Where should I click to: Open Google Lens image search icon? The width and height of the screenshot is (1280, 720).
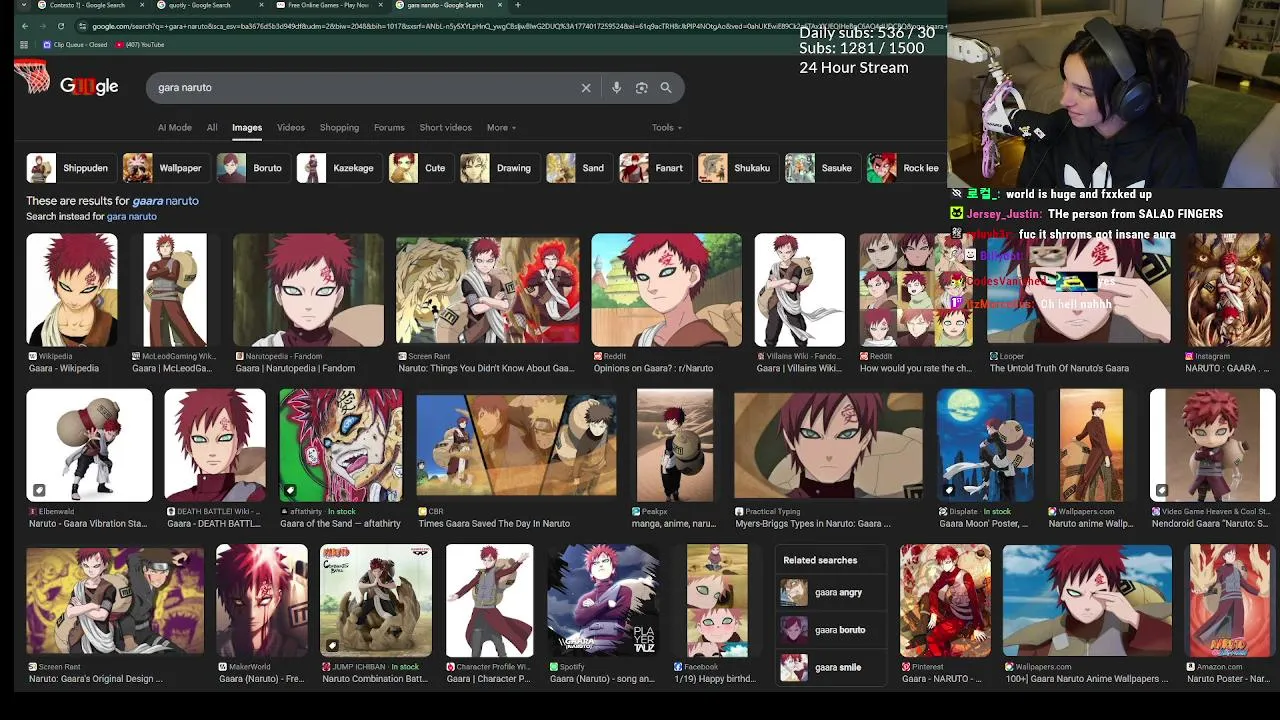click(642, 88)
